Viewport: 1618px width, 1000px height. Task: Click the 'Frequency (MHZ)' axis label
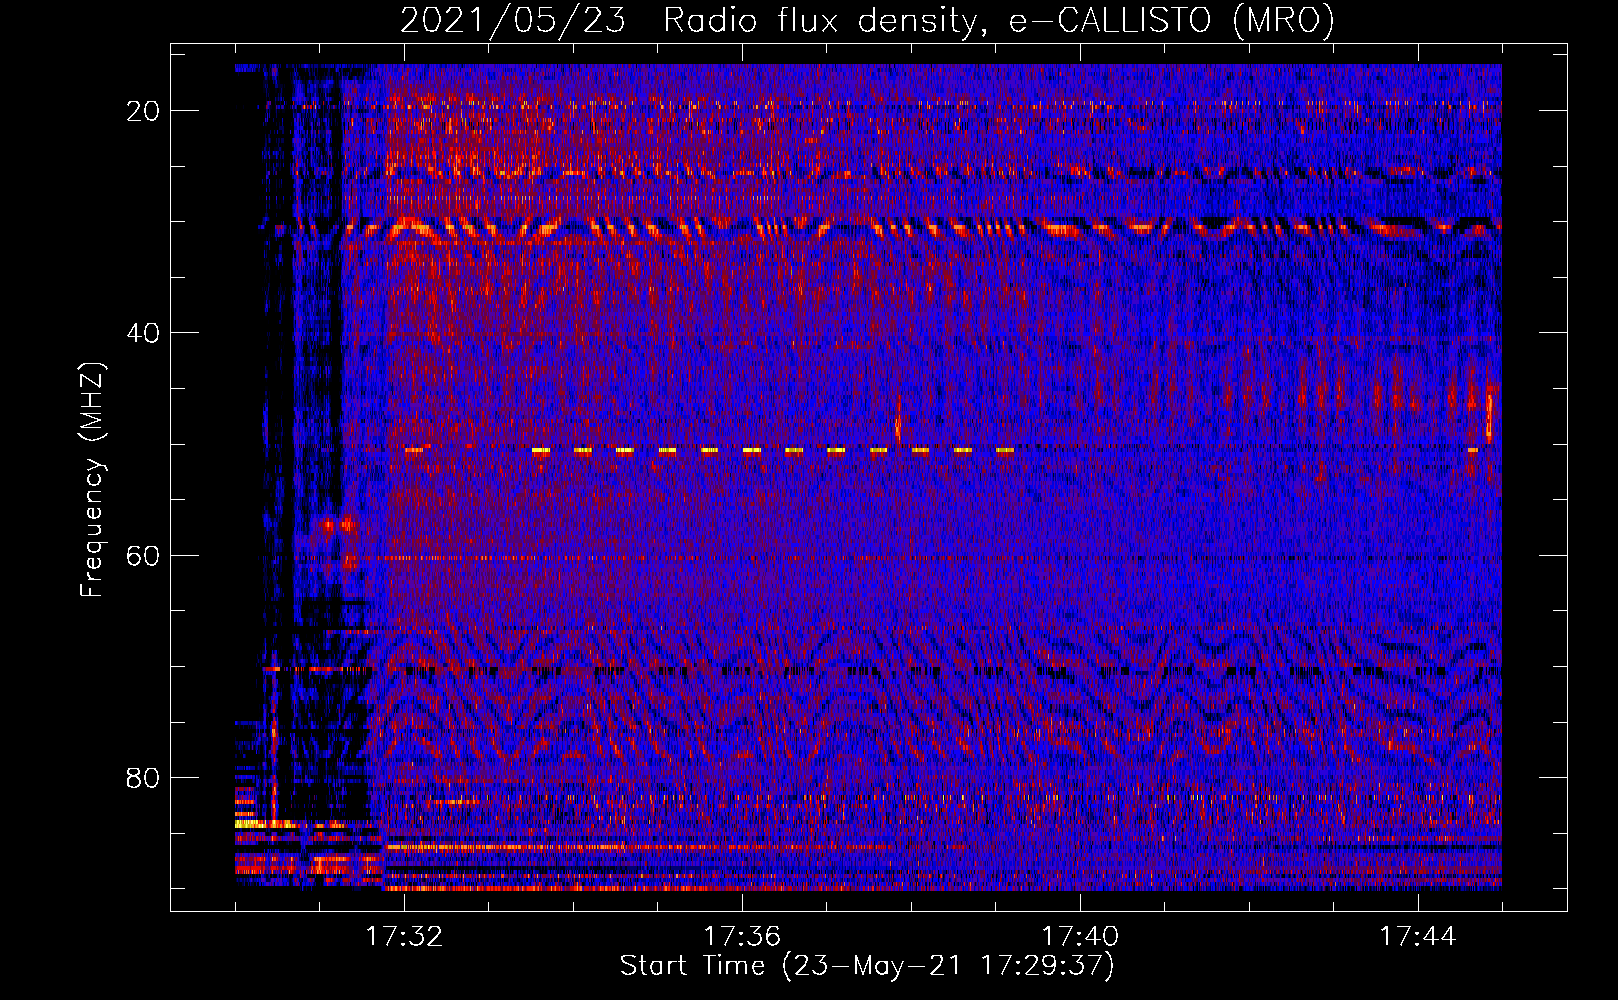click(x=92, y=480)
